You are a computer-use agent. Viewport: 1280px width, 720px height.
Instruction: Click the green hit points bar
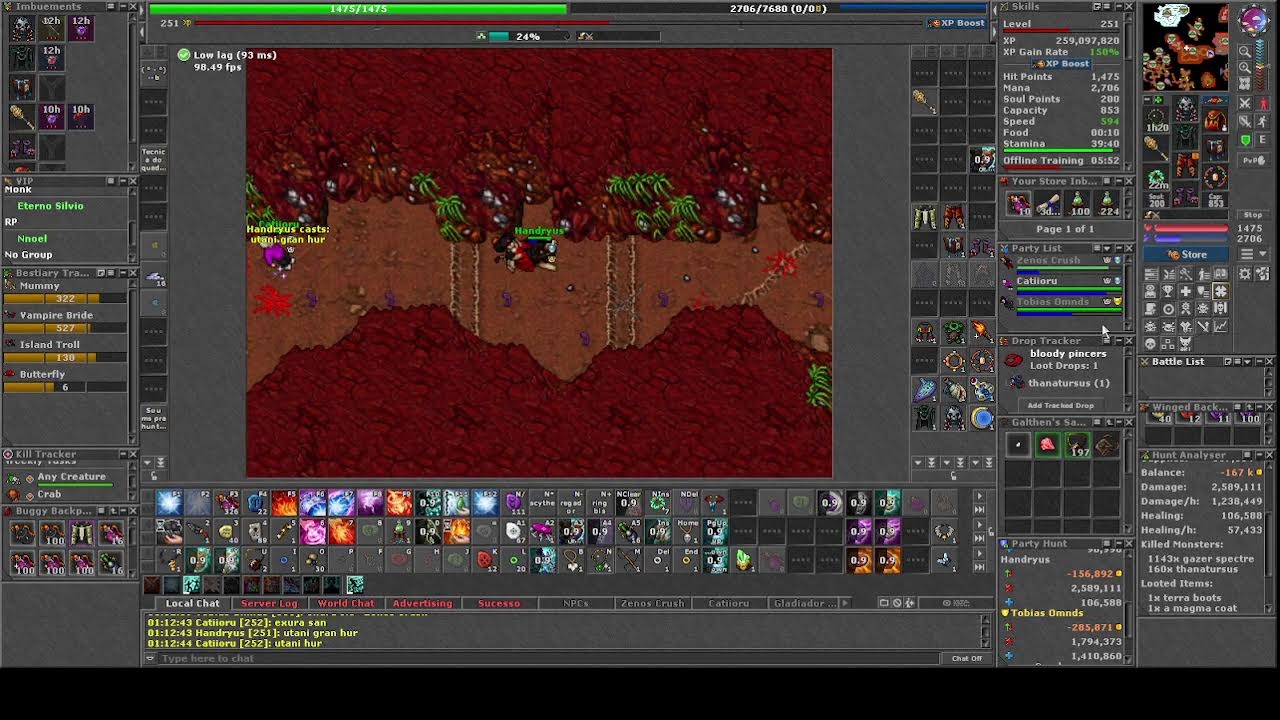coord(358,9)
